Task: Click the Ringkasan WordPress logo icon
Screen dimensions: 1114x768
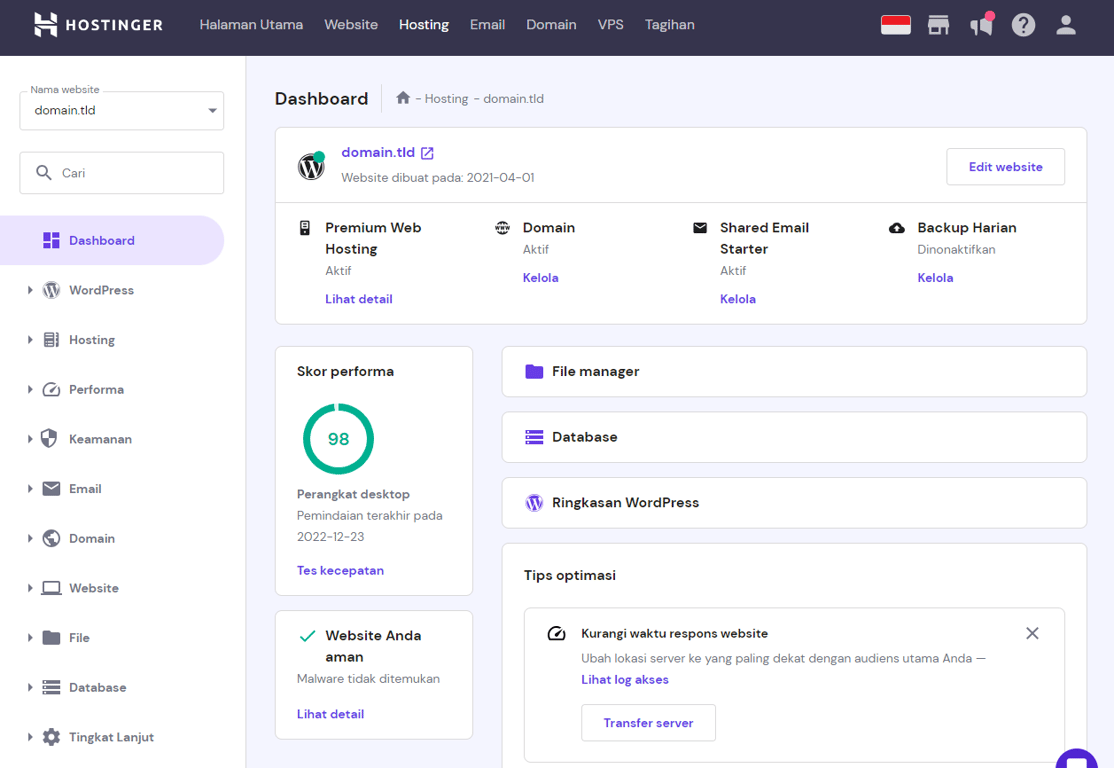Action: (534, 503)
